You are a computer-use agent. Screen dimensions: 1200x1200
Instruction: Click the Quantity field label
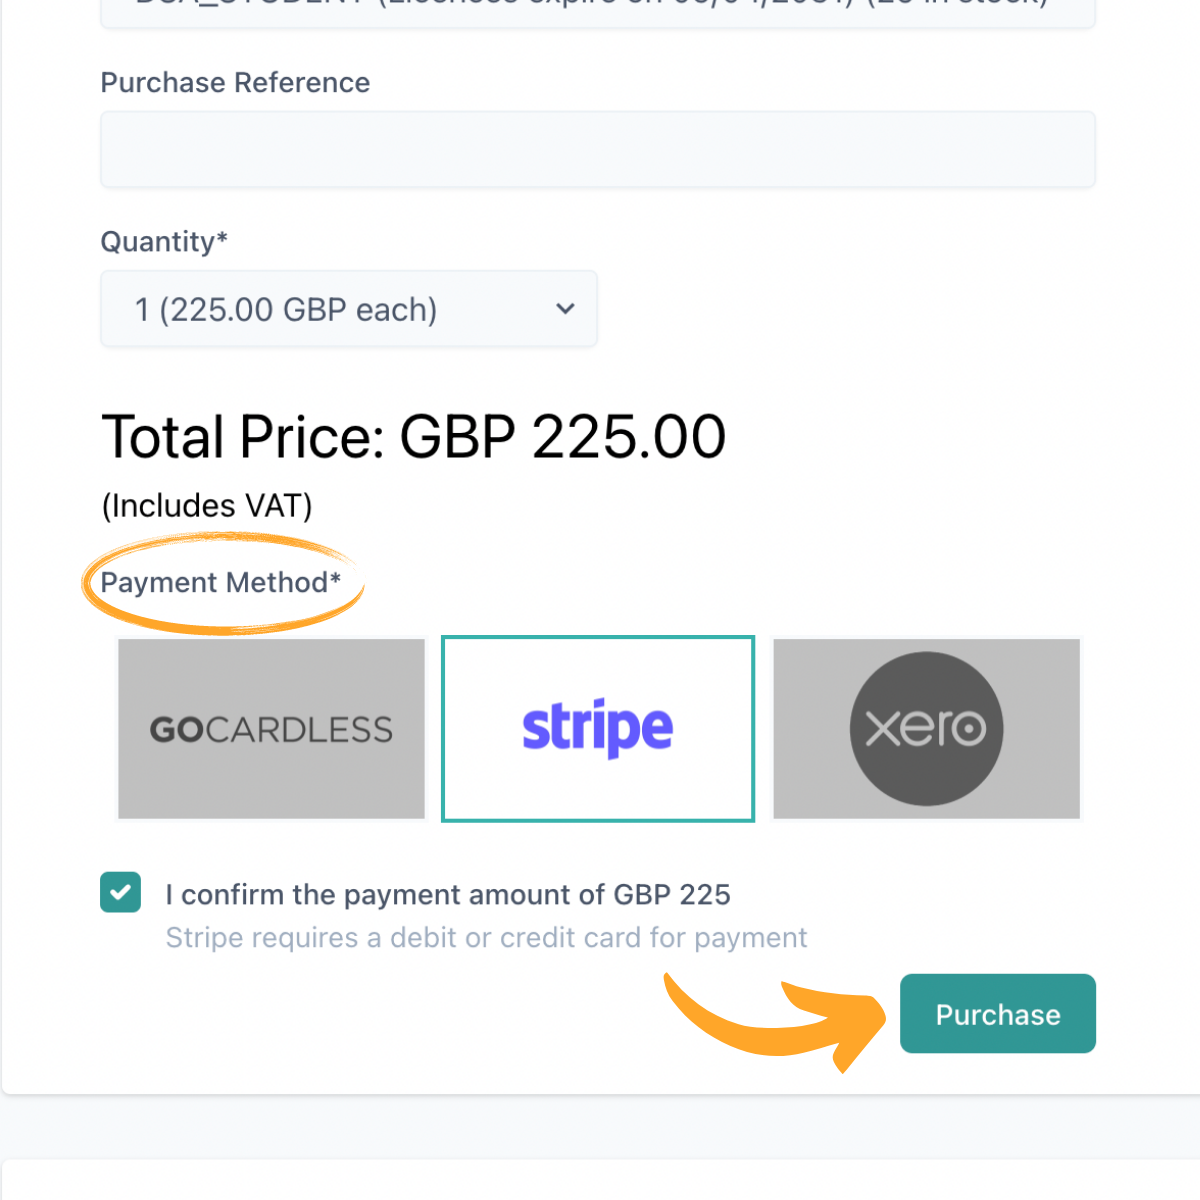164,242
